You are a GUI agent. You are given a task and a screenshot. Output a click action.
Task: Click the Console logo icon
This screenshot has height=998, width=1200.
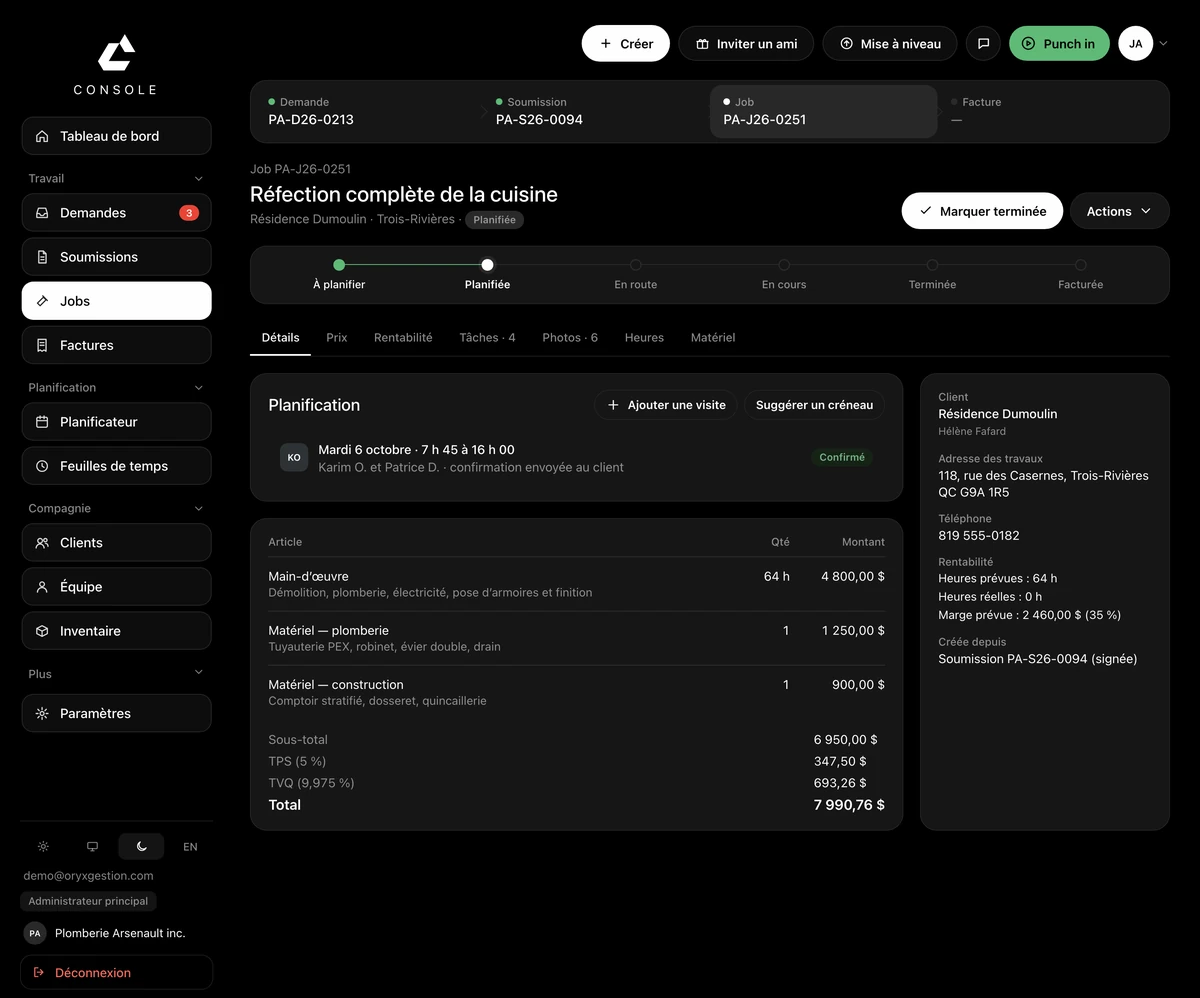point(116,53)
